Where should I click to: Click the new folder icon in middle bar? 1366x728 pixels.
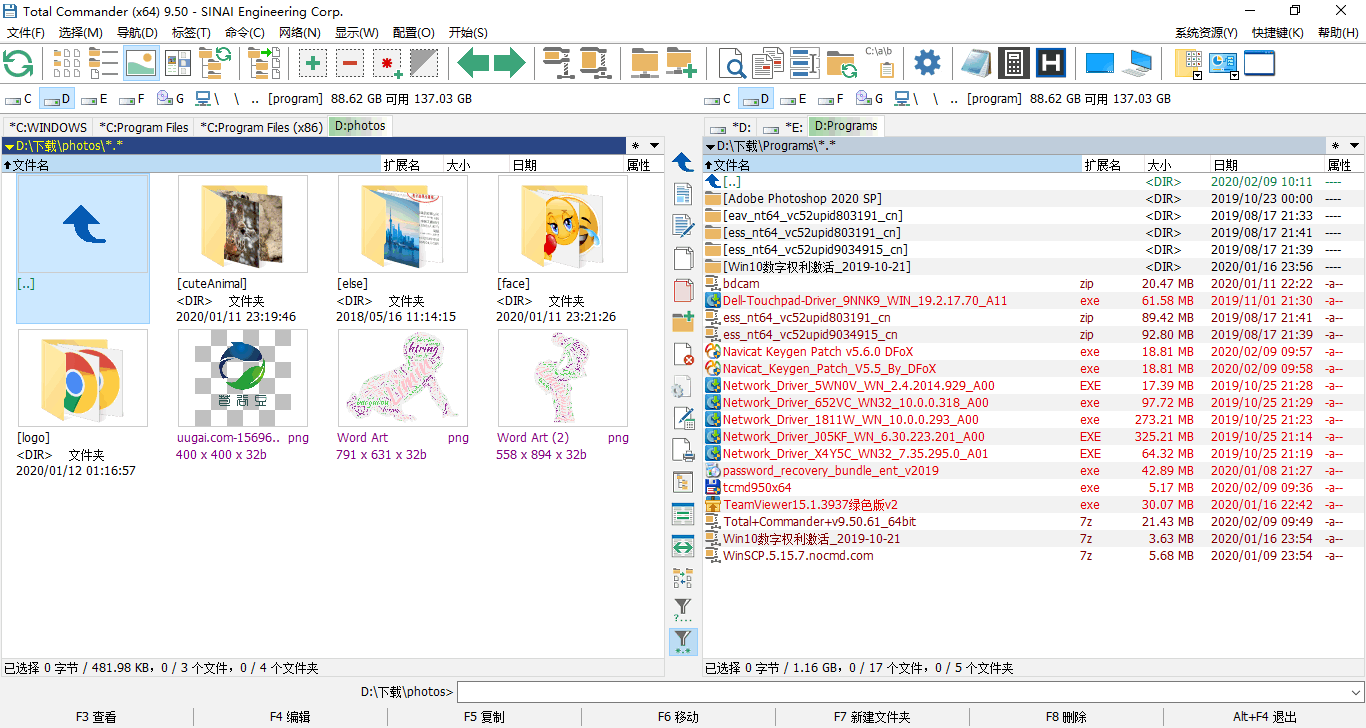pyautogui.click(x=683, y=322)
